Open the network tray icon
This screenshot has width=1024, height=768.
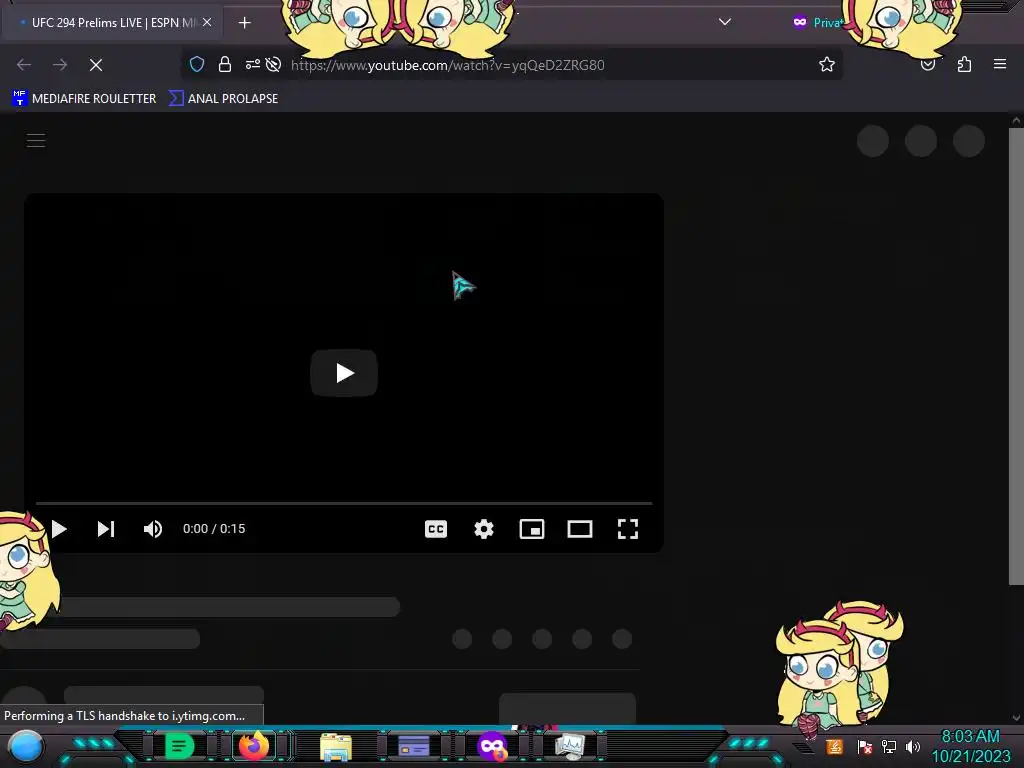click(x=889, y=746)
